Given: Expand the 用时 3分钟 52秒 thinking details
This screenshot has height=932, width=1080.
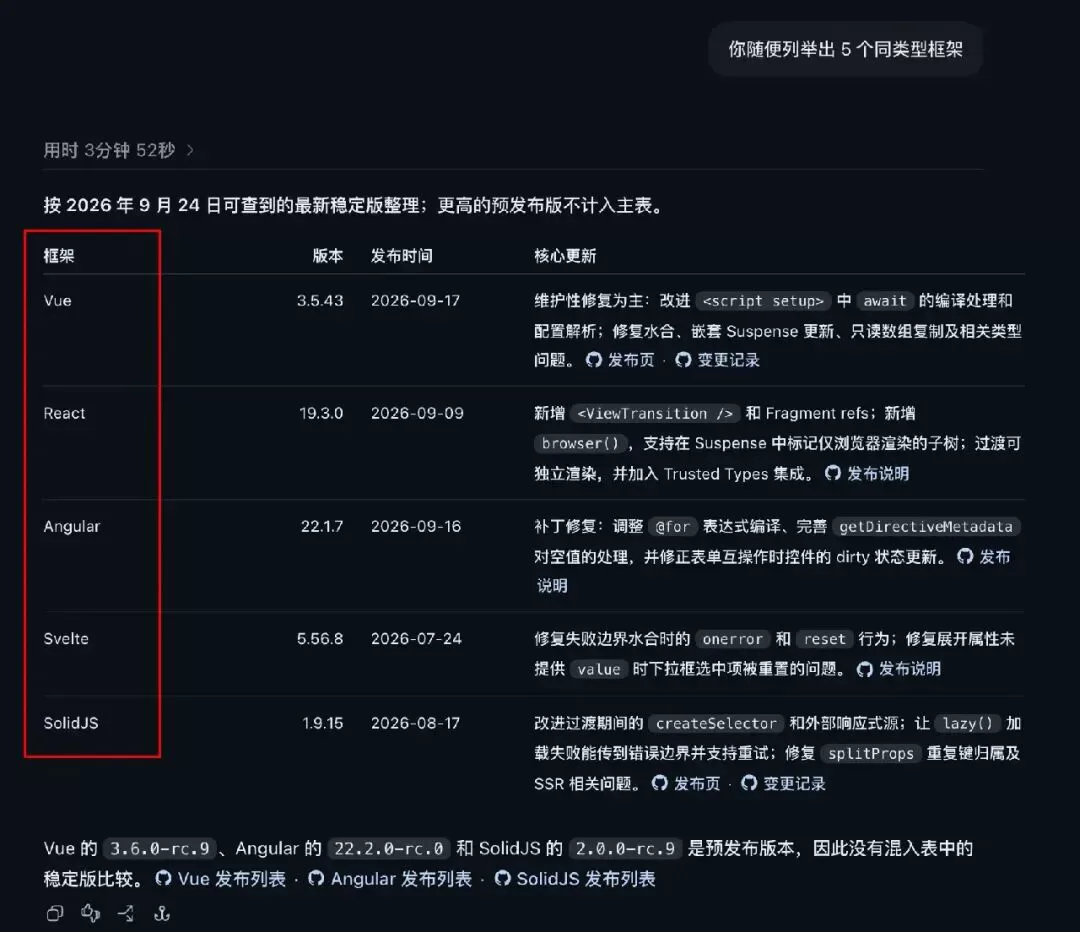Looking at the screenshot, I should pyautogui.click(x=118, y=150).
